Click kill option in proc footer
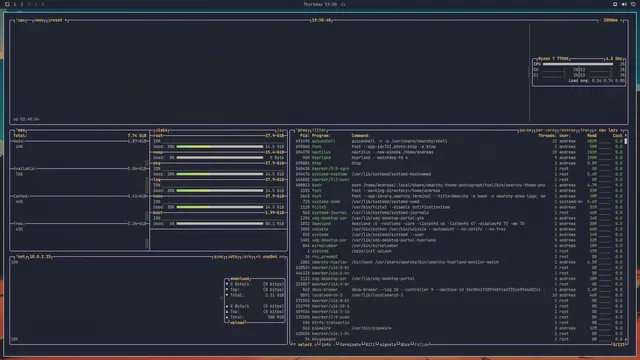Screen dimensions: 640x360 click(370, 345)
